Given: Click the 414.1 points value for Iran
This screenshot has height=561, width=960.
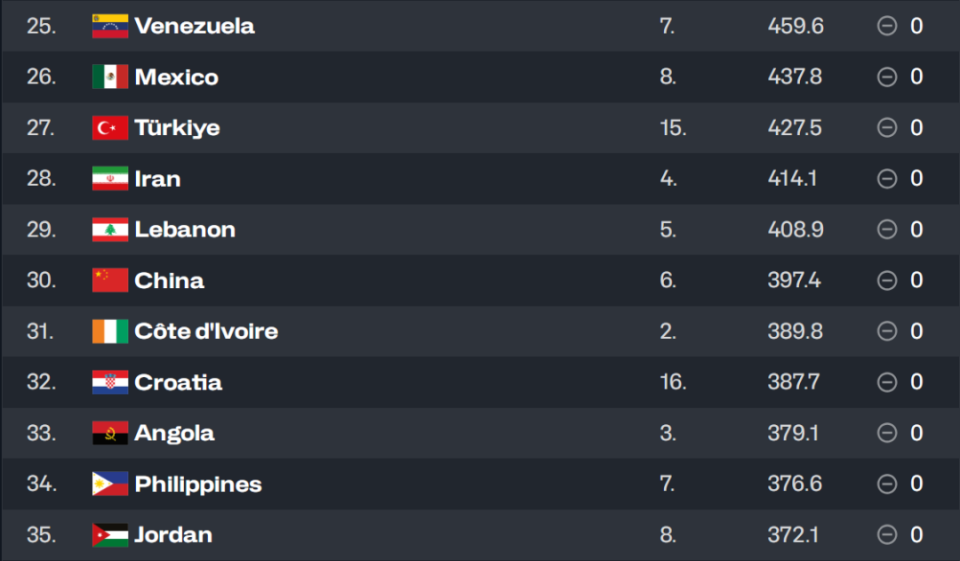Looking at the screenshot, I should [x=794, y=179].
